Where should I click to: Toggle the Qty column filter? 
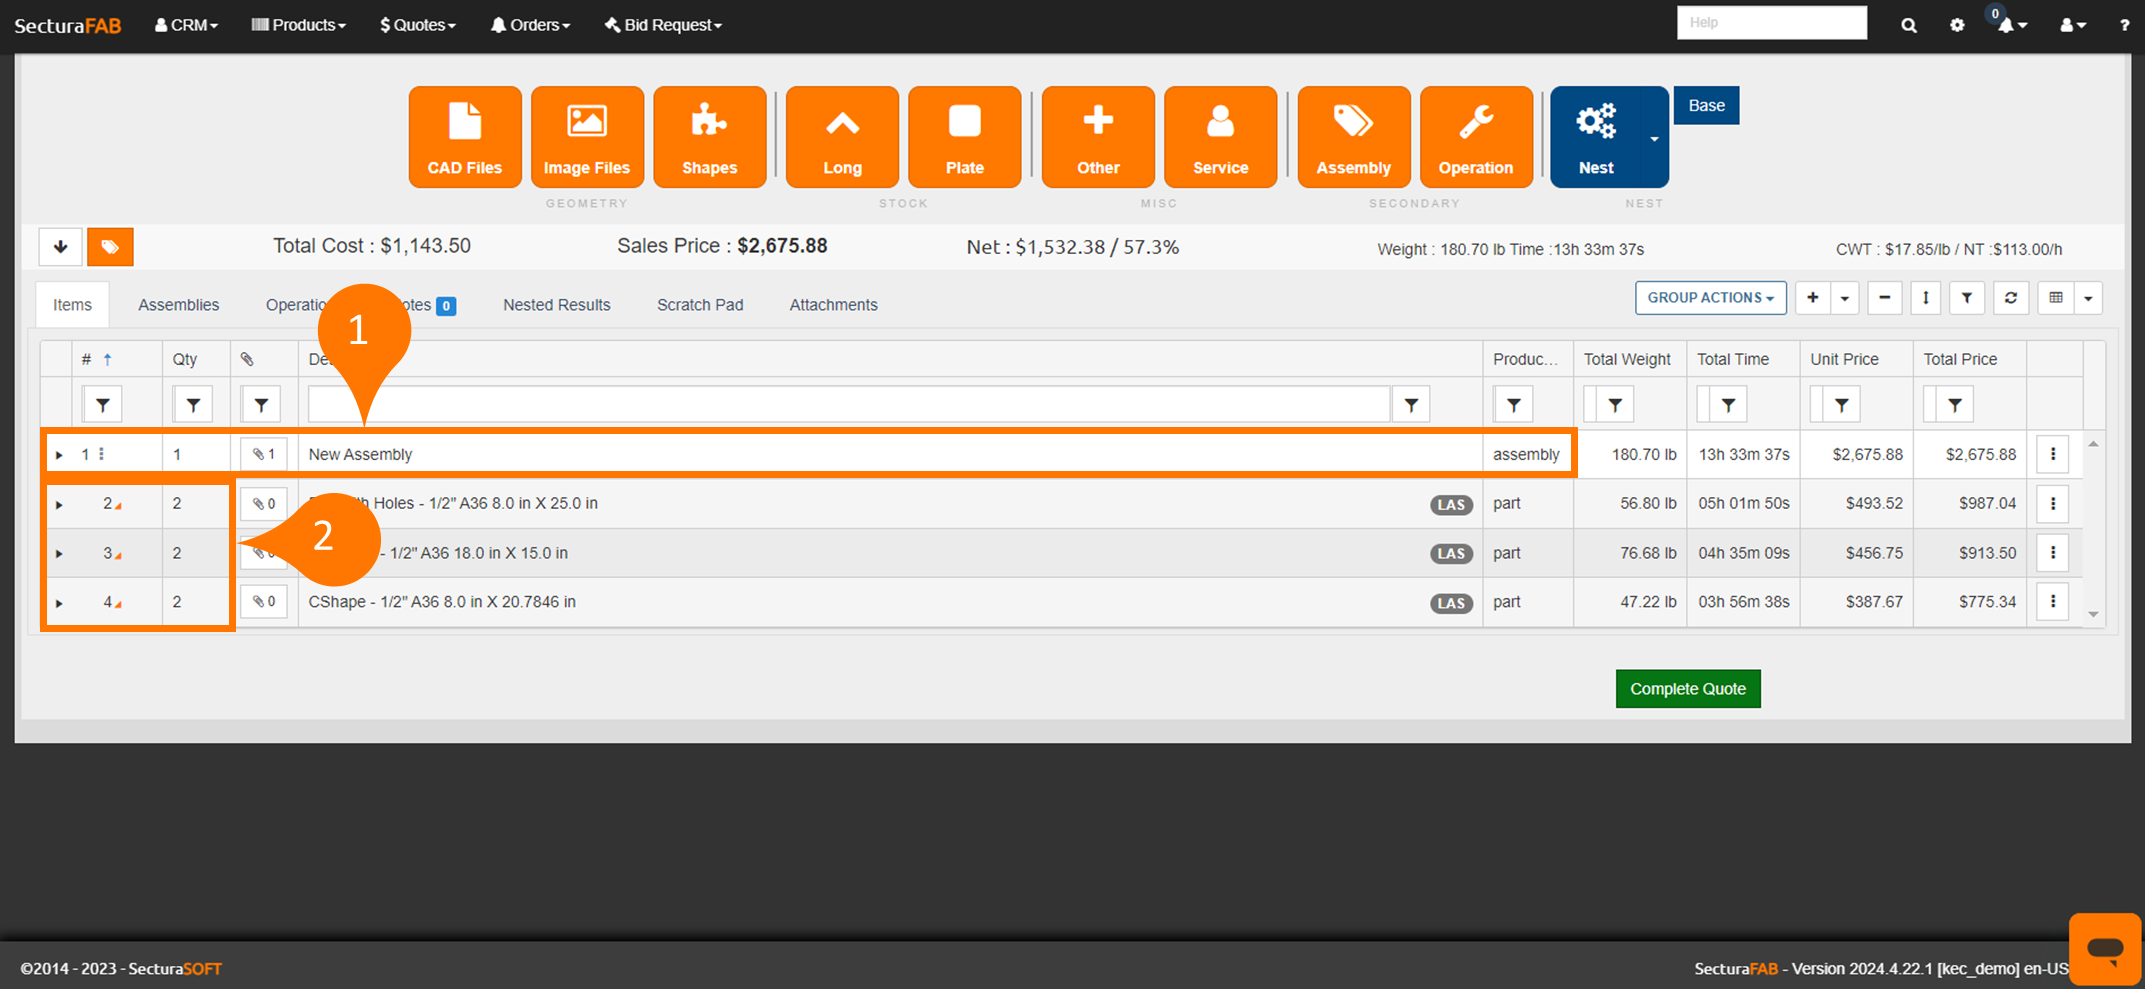pyautogui.click(x=193, y=405)
